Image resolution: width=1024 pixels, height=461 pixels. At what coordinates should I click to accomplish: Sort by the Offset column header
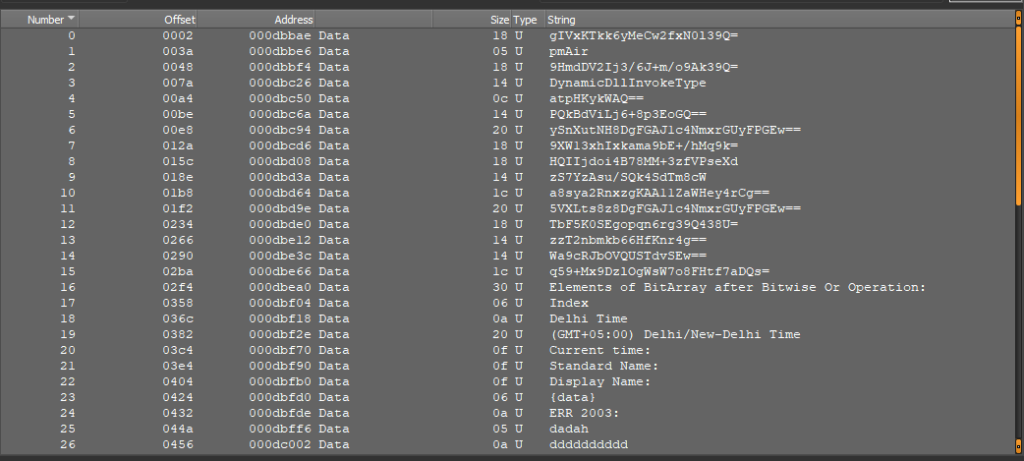(x=180, y=20)
